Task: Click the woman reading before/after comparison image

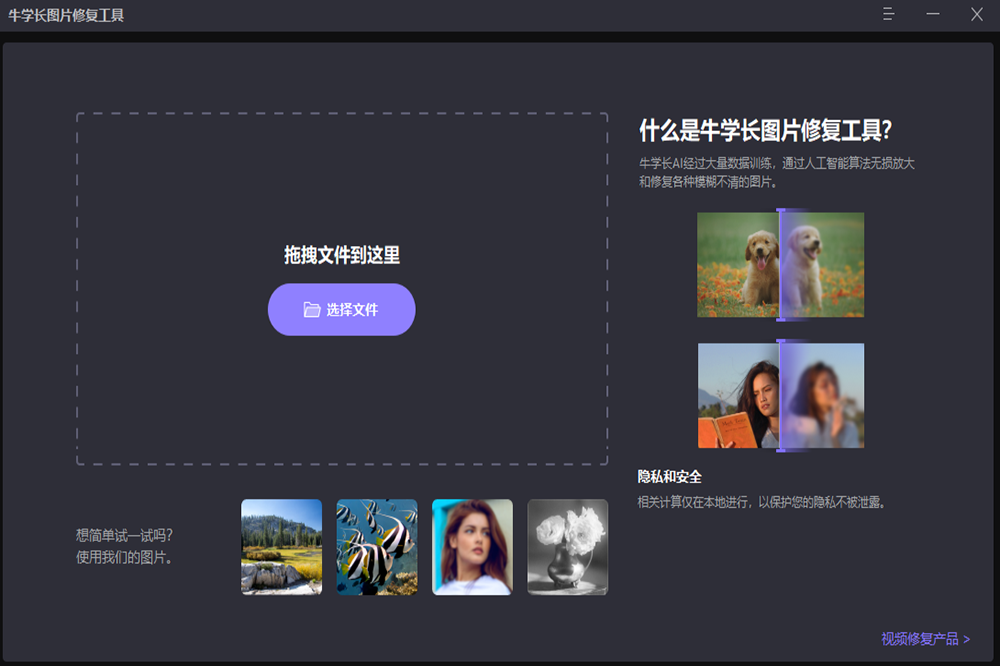Action: pyautogui.click(x=781, y=396)
